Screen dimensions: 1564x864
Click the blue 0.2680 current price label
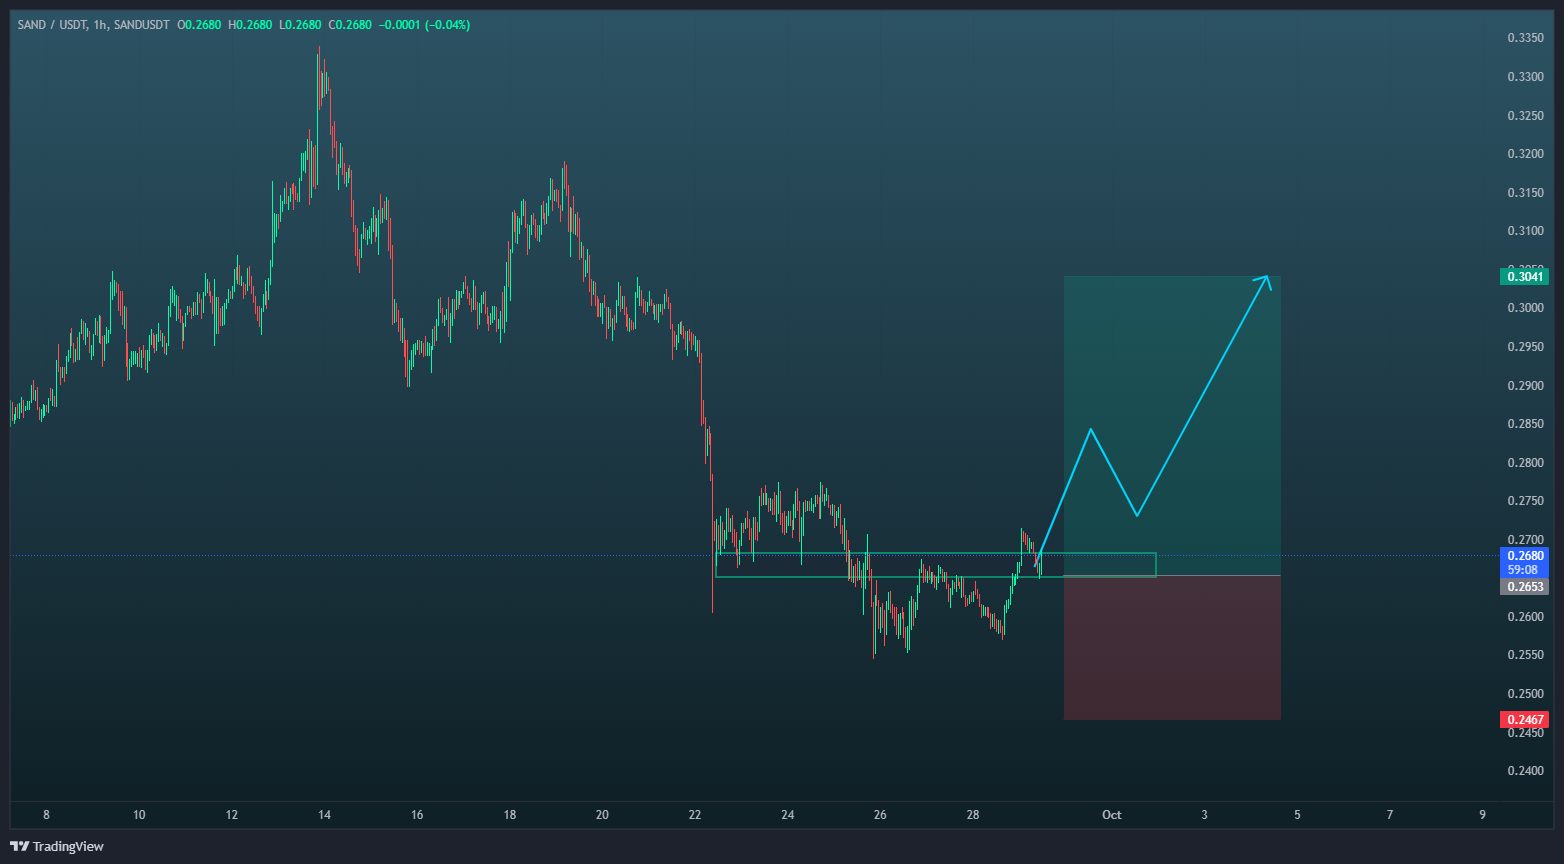[1524, 556]
